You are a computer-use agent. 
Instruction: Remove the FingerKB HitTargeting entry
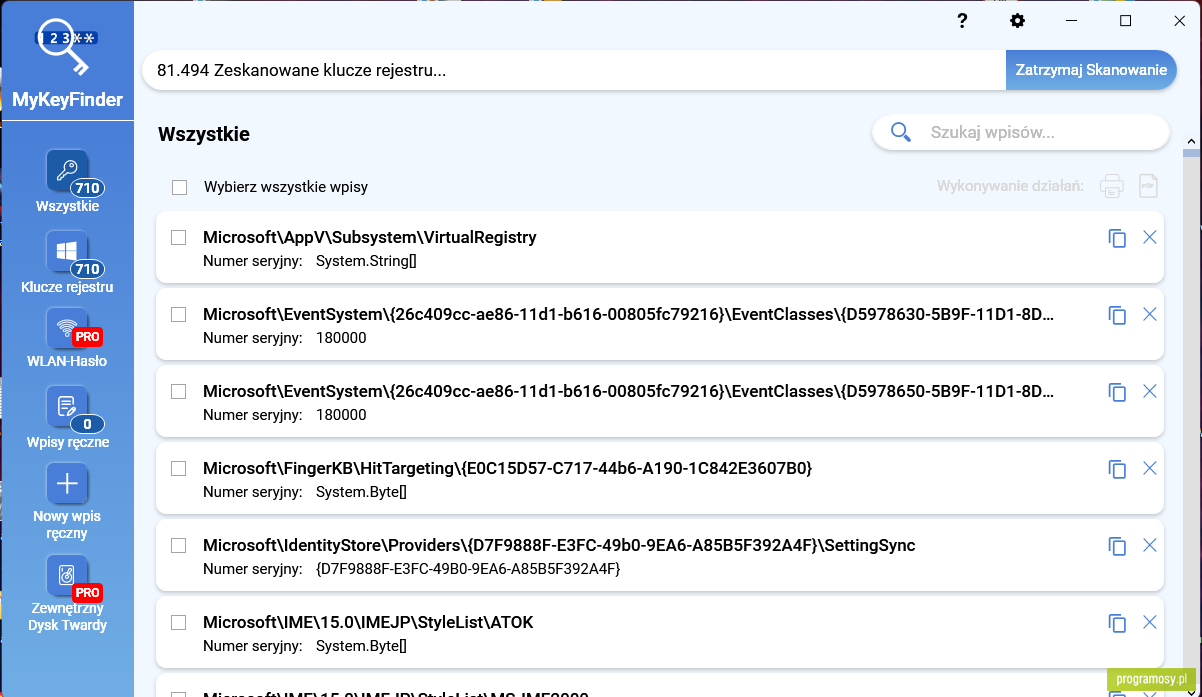(x=1149, y=468)
